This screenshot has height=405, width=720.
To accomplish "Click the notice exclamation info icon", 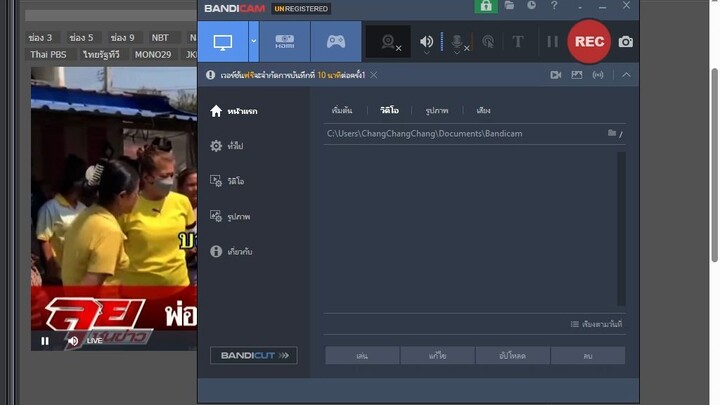I will [210, 75].
